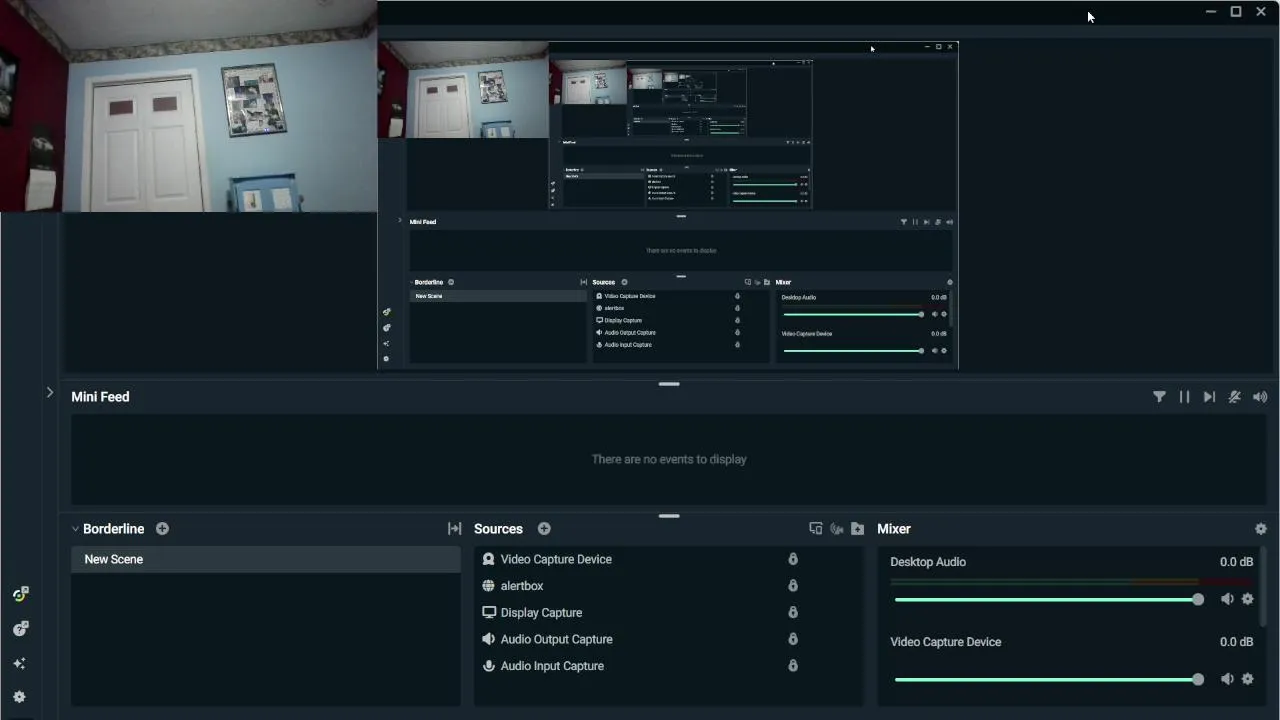The height and width of the screenshot is (720, 1280).
Task: Open the help question-mark icon in sidebar
Action: click(20, 629)
